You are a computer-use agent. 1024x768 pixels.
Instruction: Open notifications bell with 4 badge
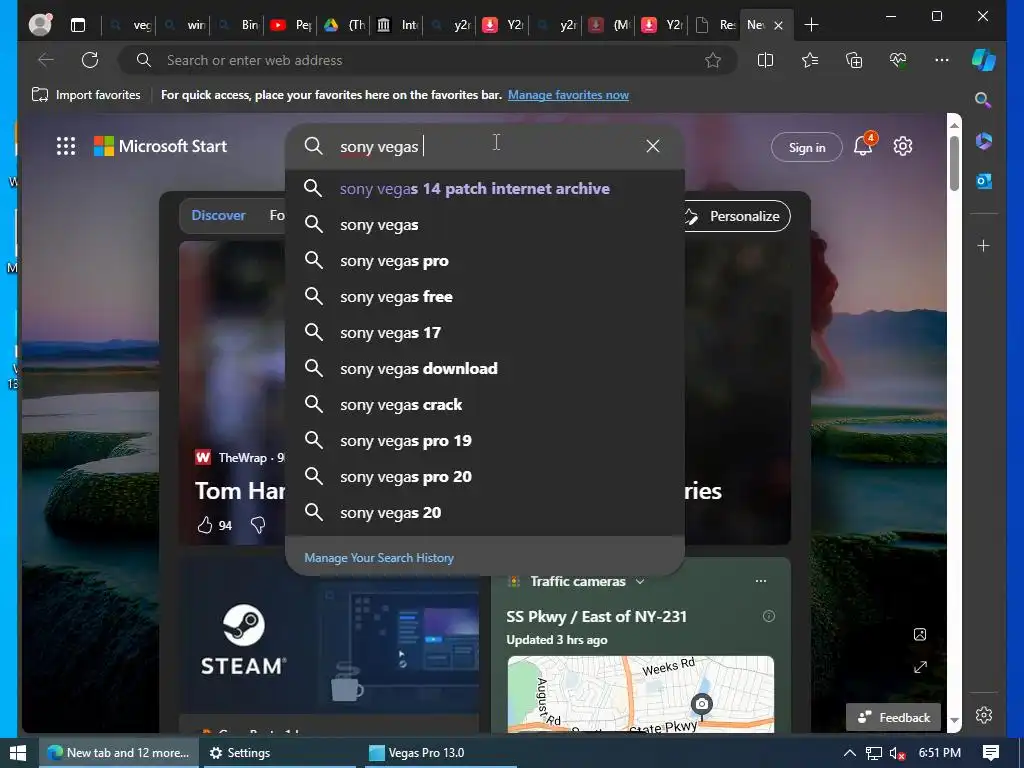pyautogui.click(x=863, y=145)
